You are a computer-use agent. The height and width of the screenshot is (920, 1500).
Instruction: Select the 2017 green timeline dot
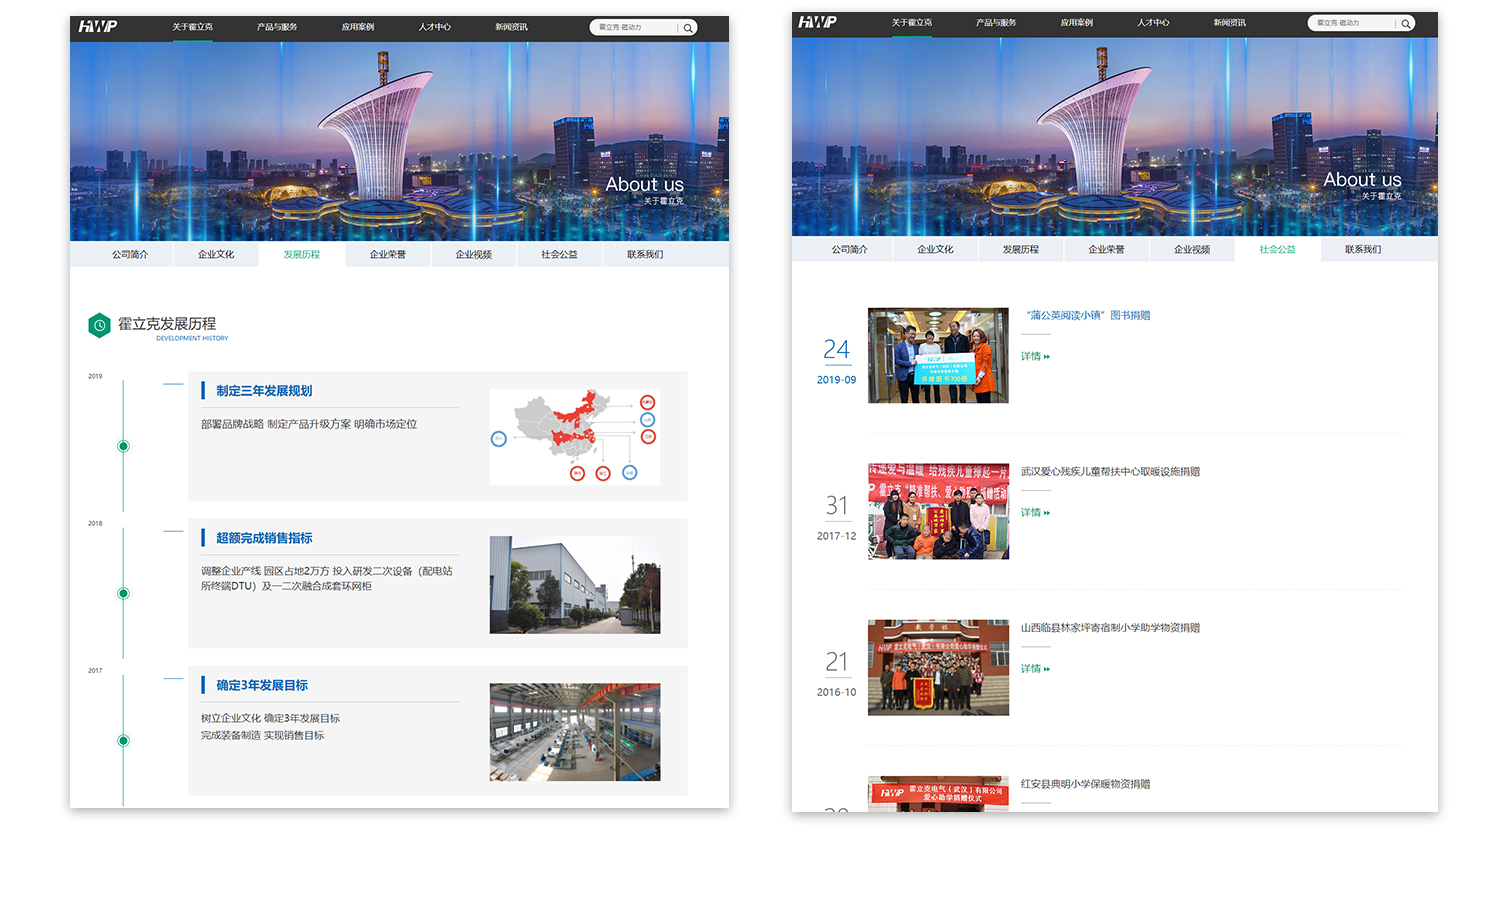pyautogui.click(x=123, y=741)
